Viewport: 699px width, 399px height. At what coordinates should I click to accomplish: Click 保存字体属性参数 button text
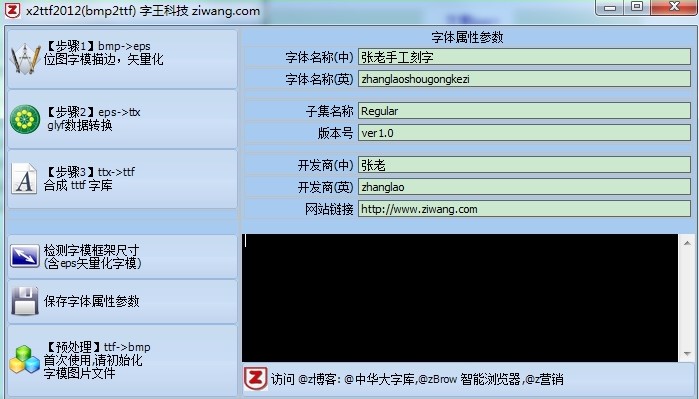pos(91,301)
